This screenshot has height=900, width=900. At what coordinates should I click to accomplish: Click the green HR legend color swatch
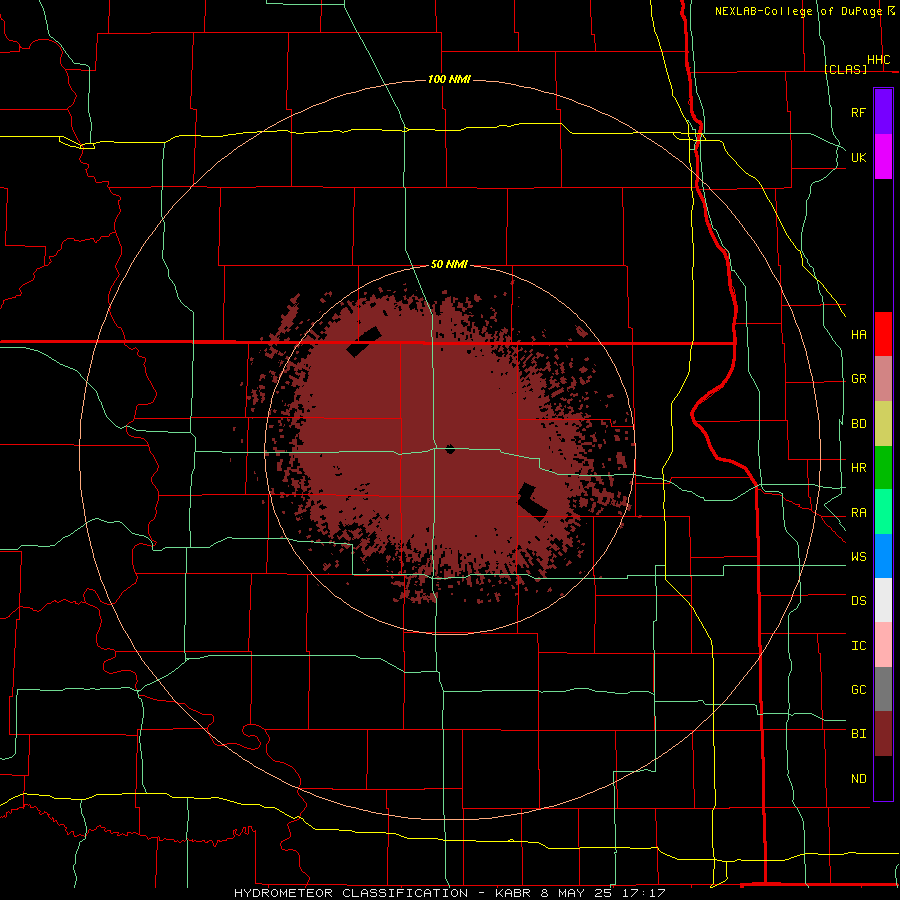[x=883, y=468]
